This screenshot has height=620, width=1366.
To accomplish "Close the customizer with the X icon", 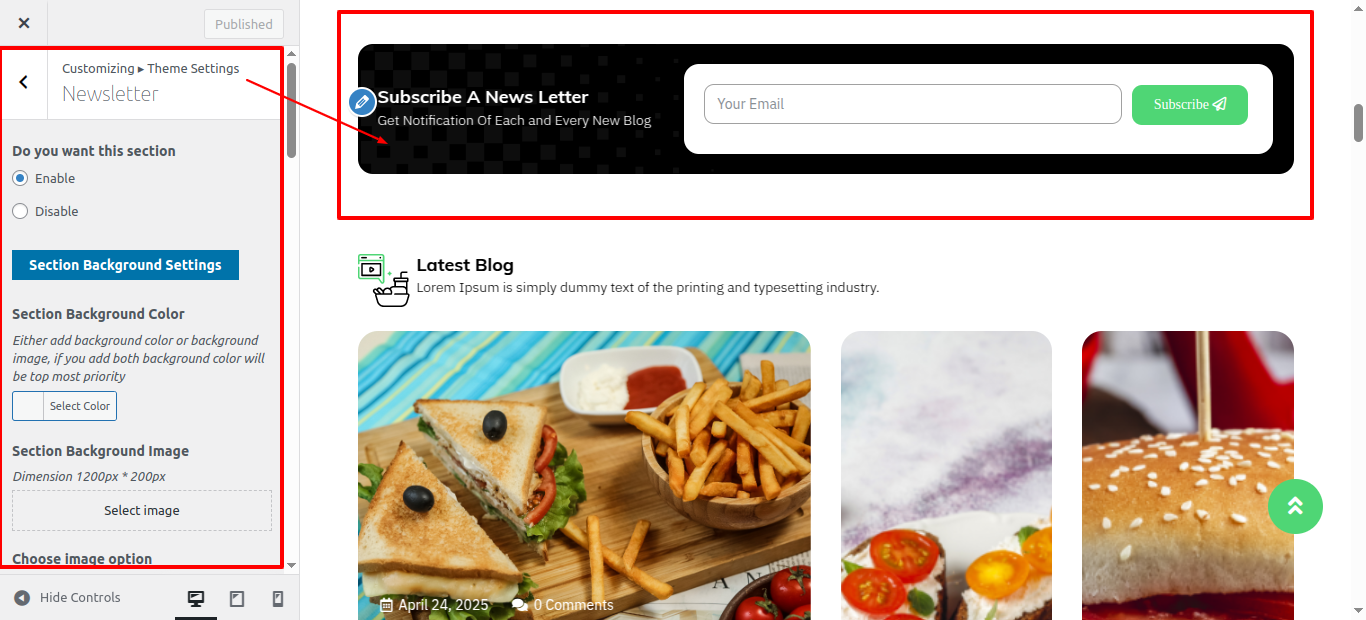I will pos(24,23).
